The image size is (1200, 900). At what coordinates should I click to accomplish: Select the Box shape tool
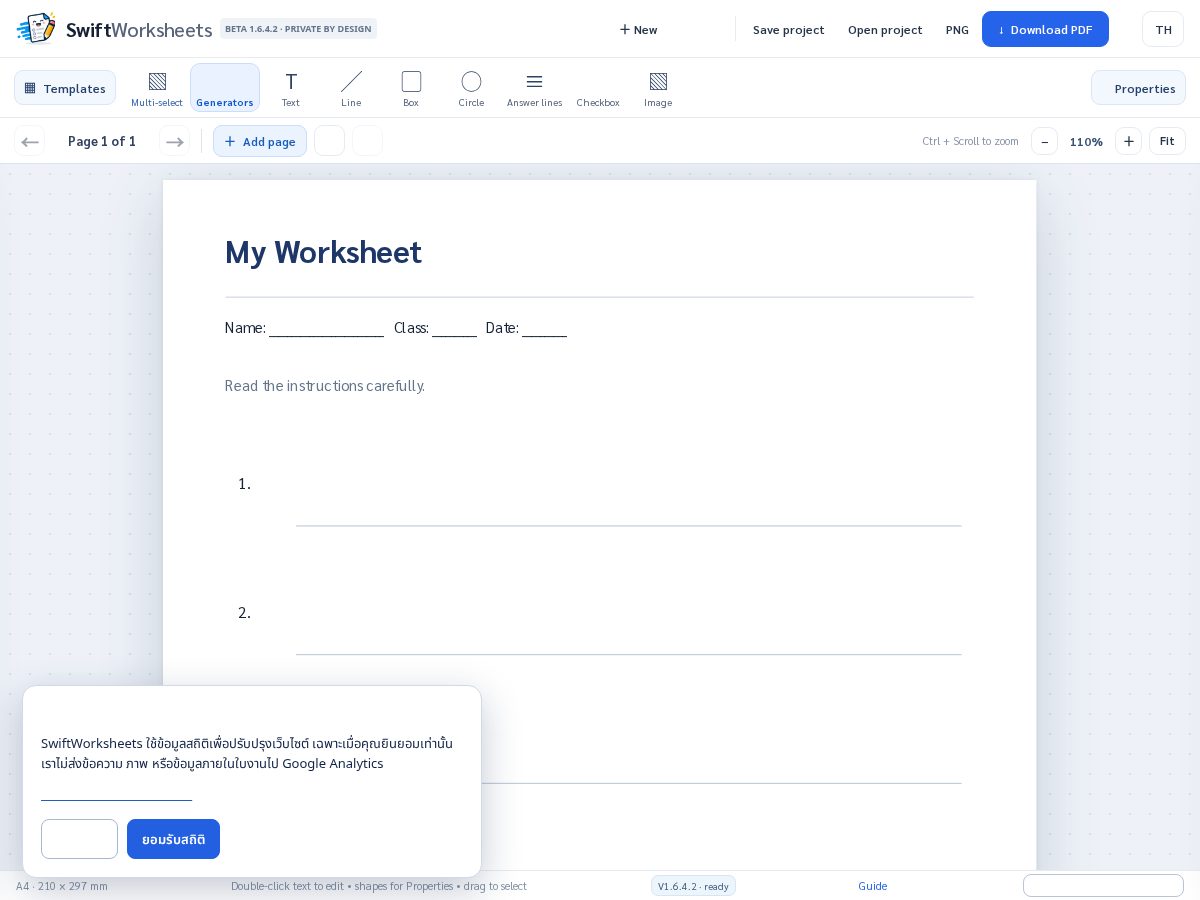pos(411,88)
